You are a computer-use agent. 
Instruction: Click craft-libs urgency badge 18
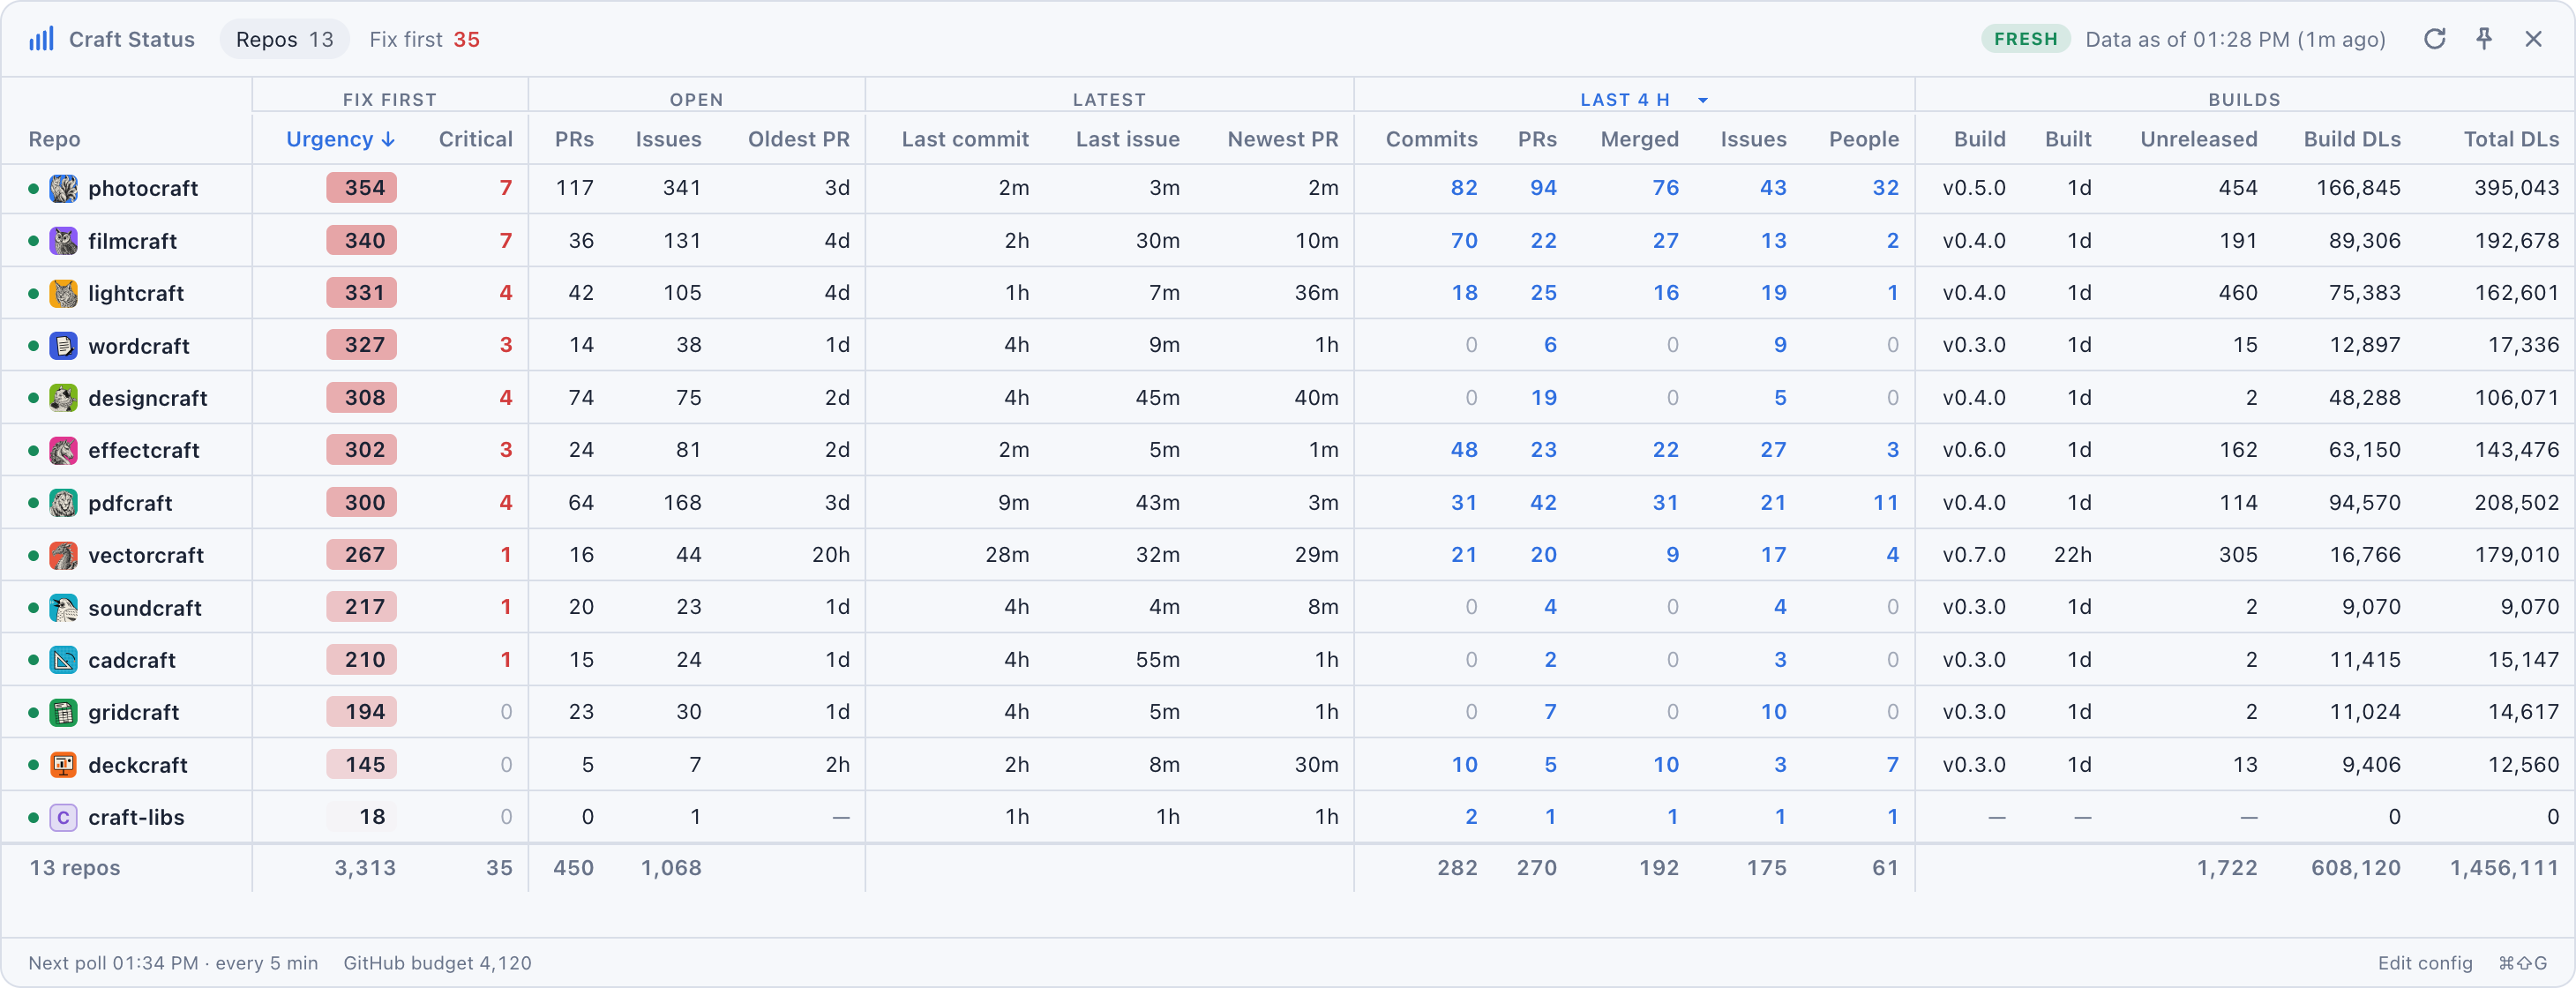[361, 817]
